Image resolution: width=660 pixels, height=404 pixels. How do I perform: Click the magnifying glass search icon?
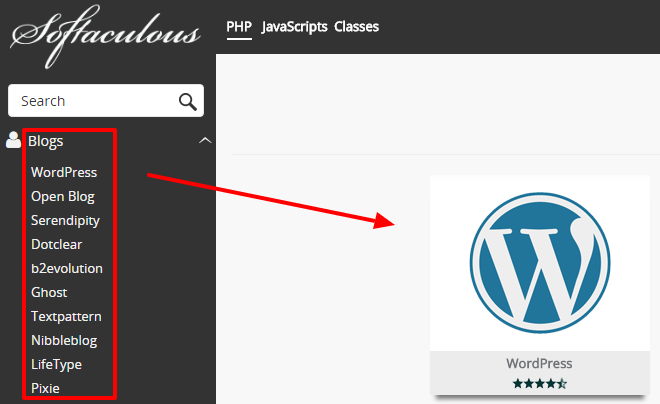pyautogui.click(x=188, y=101)
